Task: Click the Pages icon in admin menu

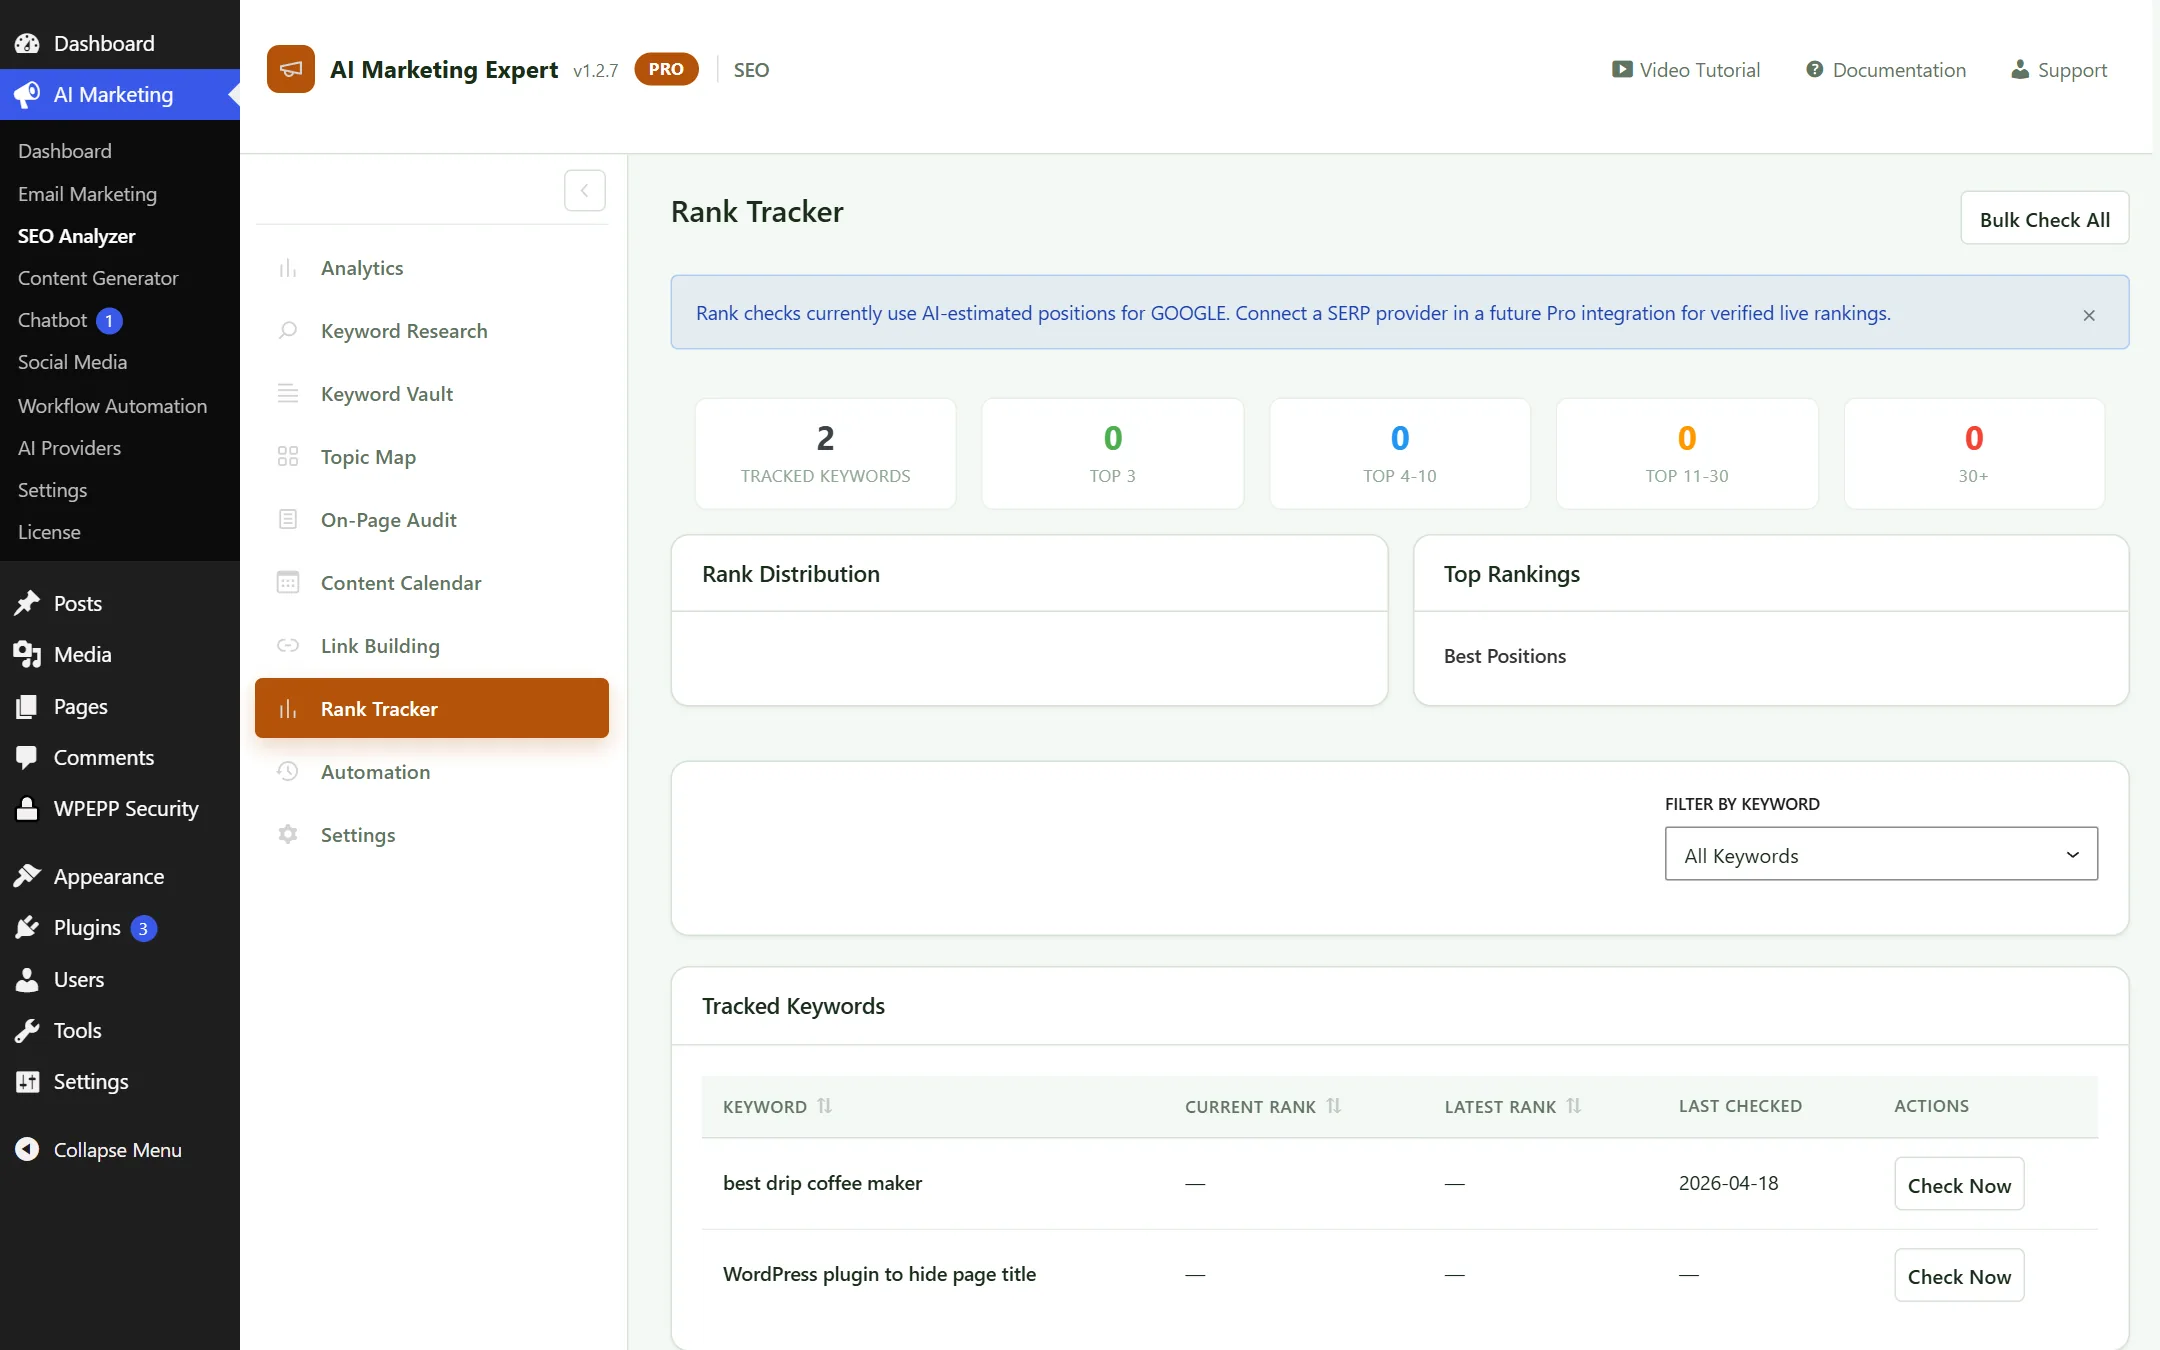Action: [27, 706]
